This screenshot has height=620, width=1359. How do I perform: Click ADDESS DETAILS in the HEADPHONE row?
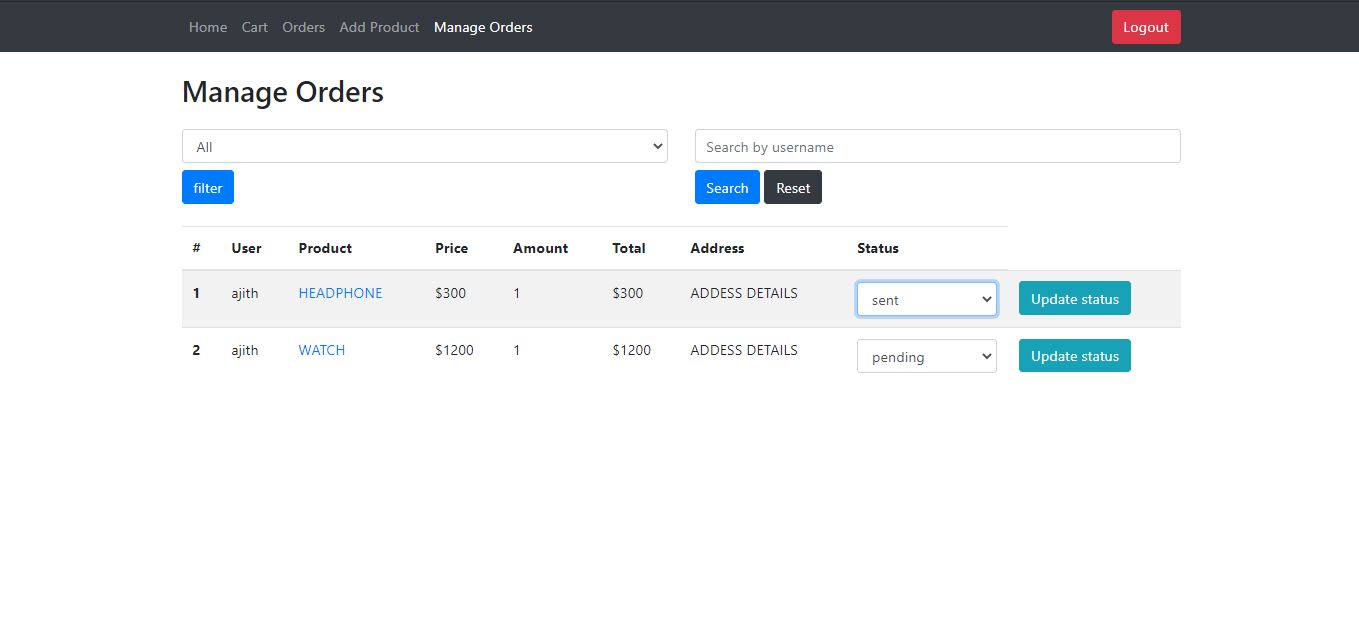pos(744,293)
